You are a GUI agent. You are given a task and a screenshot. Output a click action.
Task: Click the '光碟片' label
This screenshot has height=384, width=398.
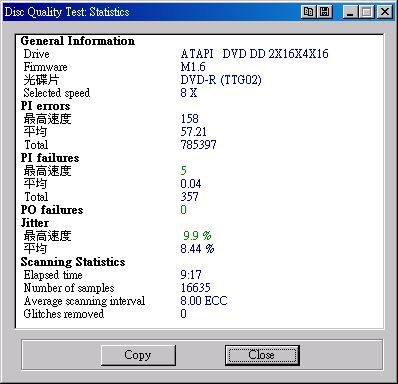[x=41, y=80]
